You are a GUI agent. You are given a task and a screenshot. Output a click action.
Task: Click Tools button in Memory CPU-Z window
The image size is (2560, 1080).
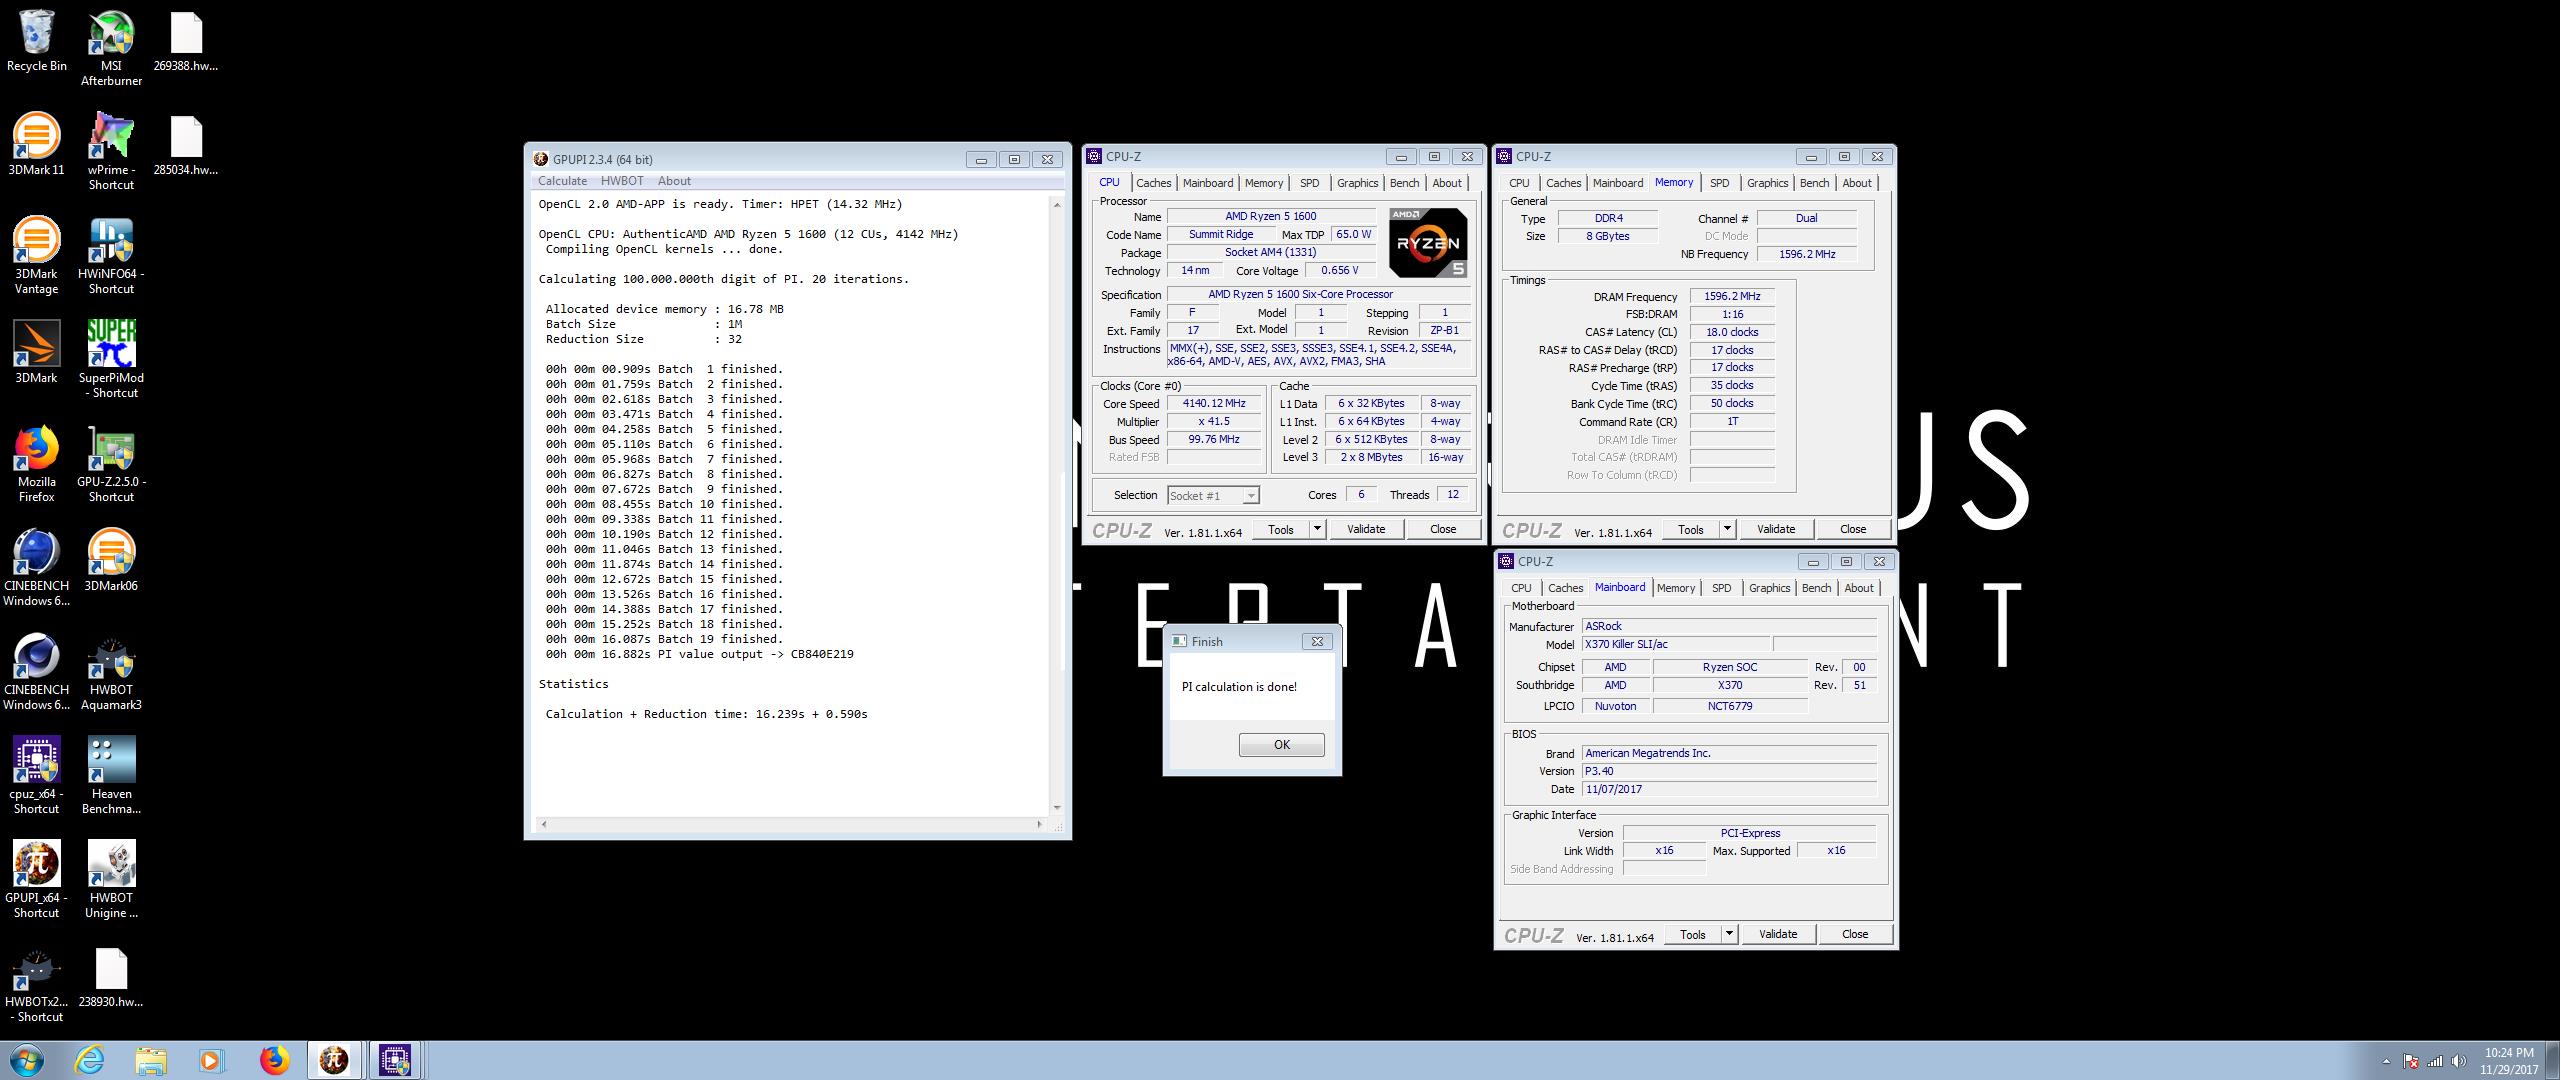click(1690, 529)
